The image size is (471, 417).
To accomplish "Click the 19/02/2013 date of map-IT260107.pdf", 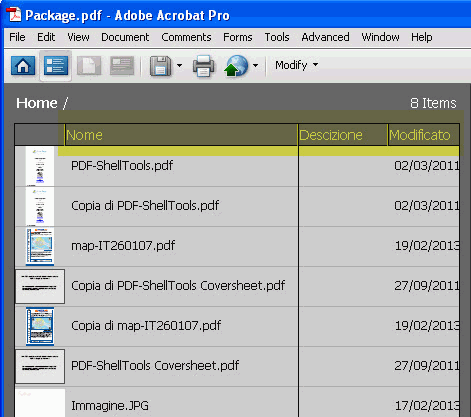I will pos(427,246).
